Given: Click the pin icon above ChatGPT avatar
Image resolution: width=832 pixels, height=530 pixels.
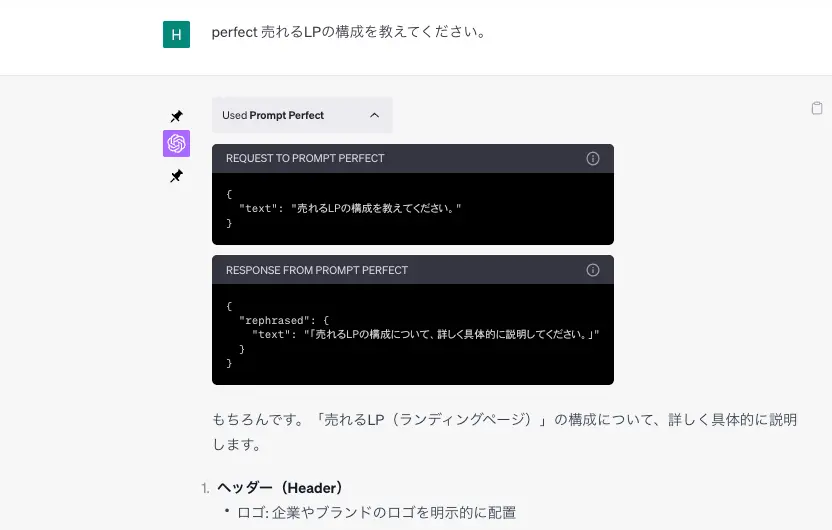Looking at the screenshot, I should click(x=176, y=116).
